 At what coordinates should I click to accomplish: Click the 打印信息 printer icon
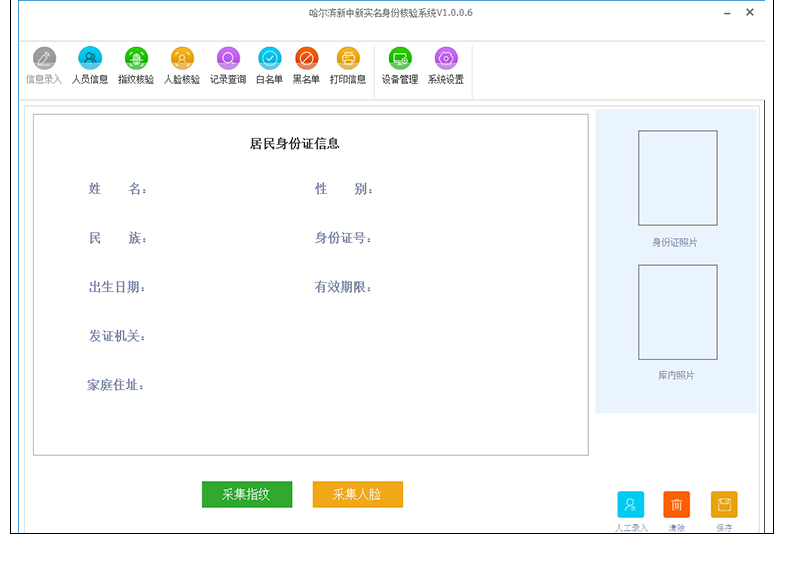coord(348,58)
